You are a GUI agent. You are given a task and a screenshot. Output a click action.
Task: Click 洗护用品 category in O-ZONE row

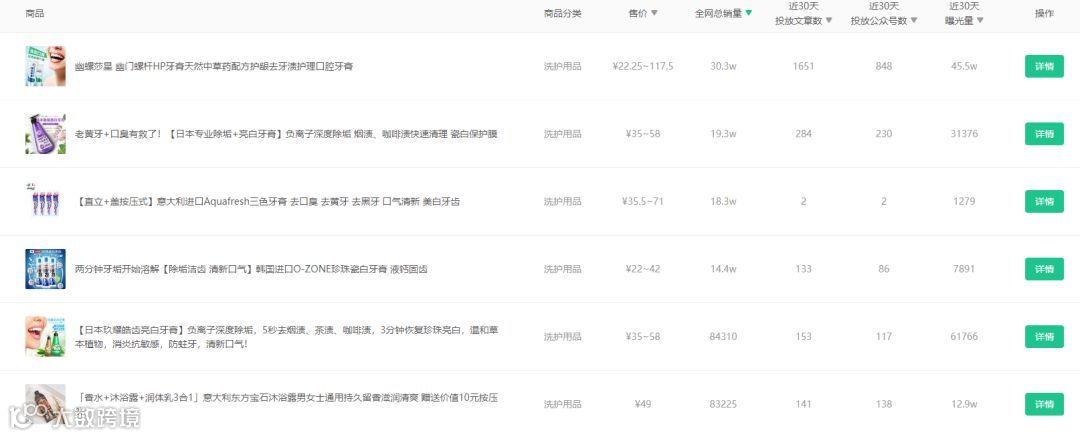(563, 269)
